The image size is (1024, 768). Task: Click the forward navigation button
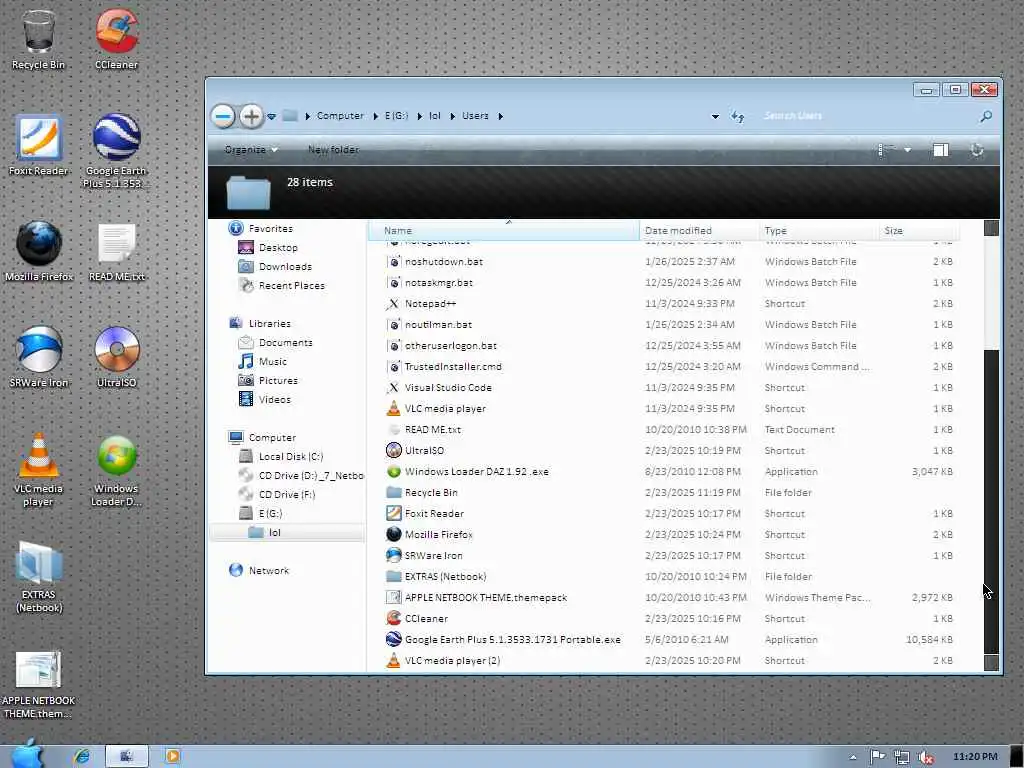click(x=251, y=116)
